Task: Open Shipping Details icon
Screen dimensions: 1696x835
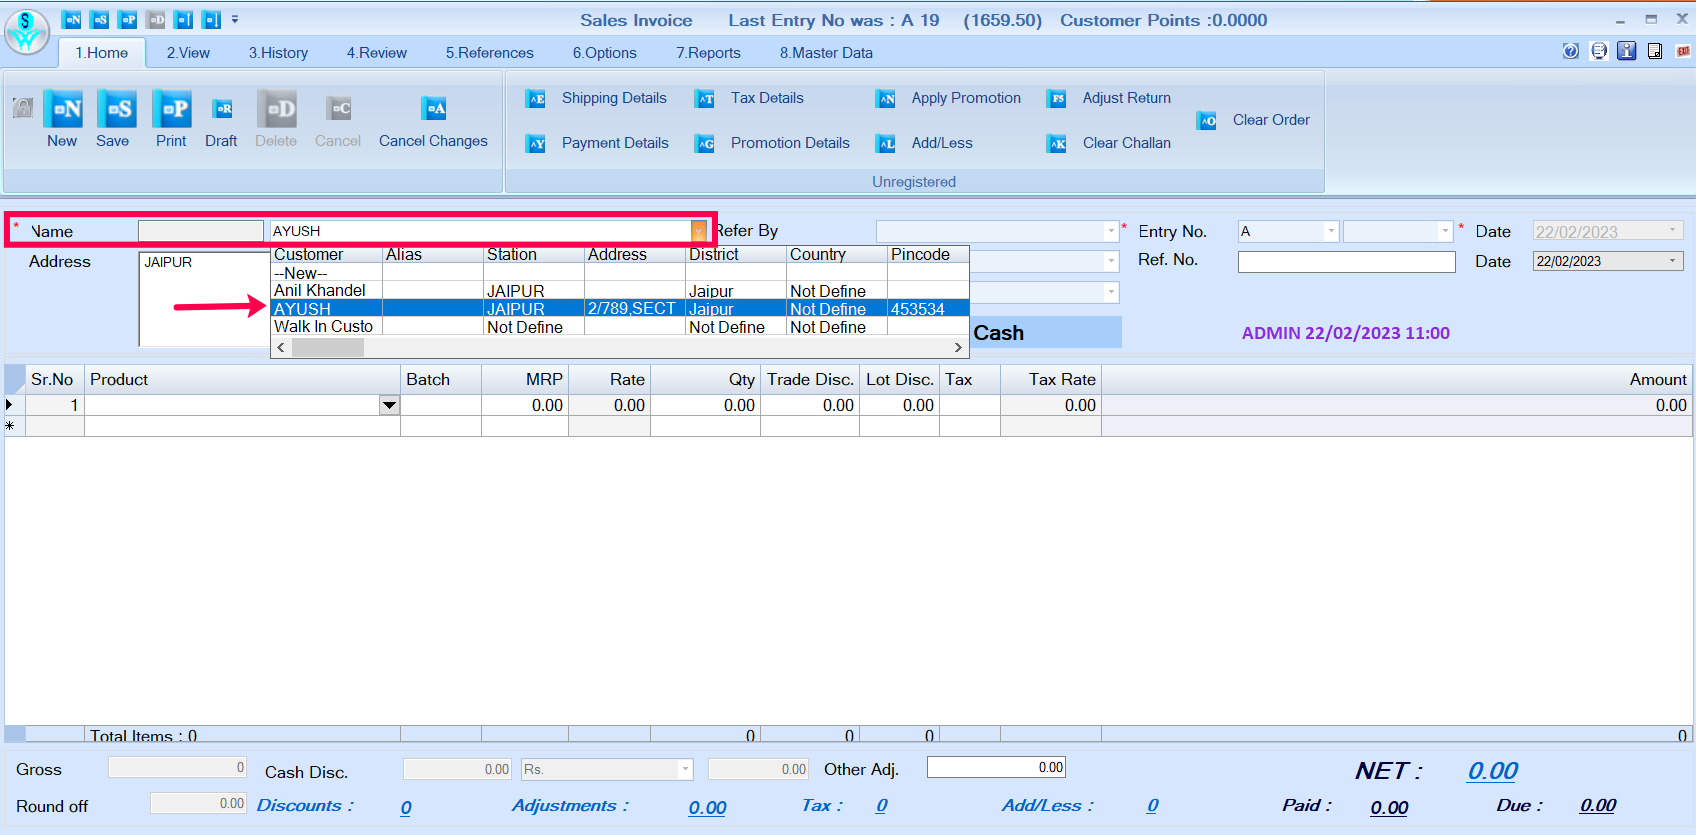Action: pyautogui.click(x=536, y=99)
